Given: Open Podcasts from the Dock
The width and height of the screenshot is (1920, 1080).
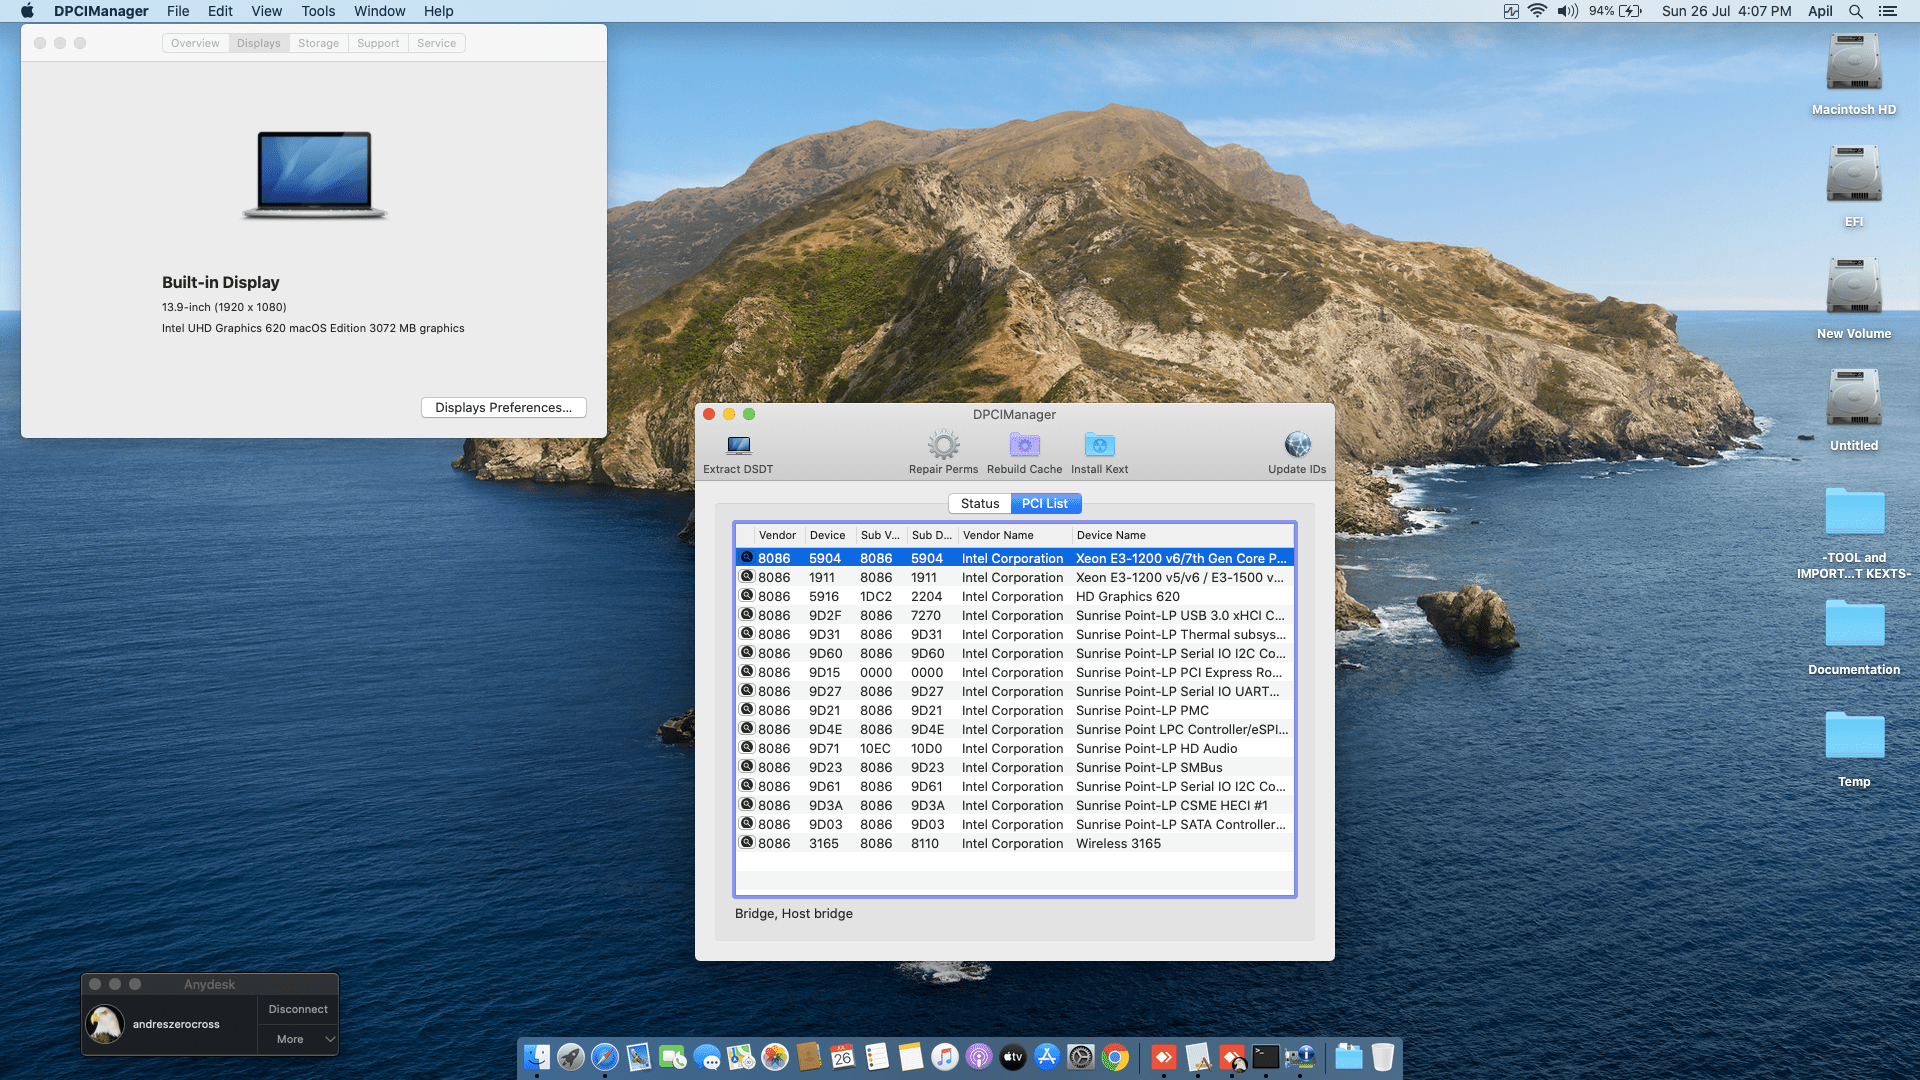Looking at the screenshot, I should [979, 1057].
